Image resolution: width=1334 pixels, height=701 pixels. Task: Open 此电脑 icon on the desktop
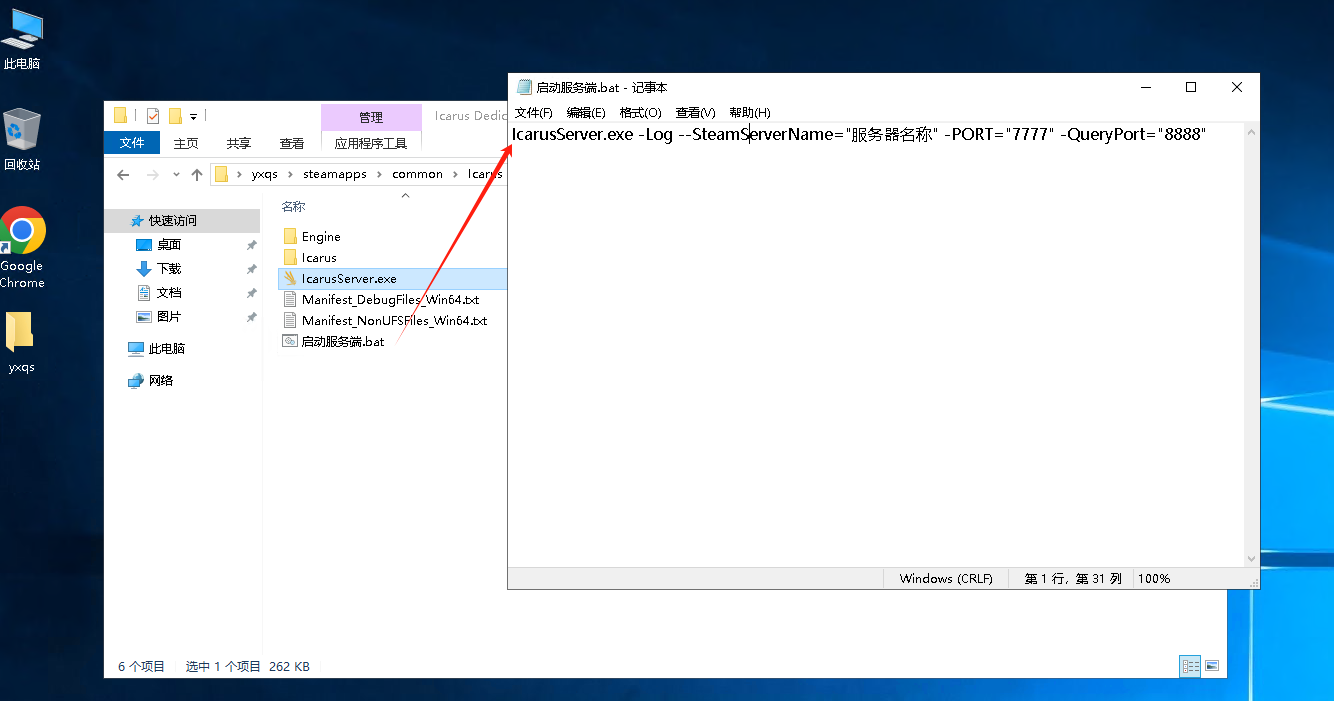22,39
